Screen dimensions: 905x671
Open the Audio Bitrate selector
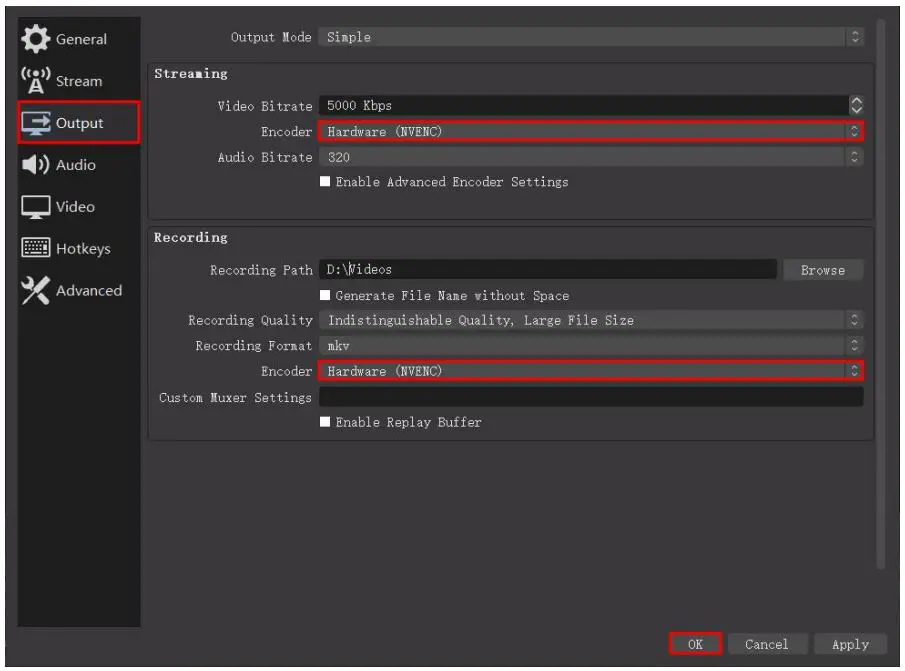click(590, 156)
